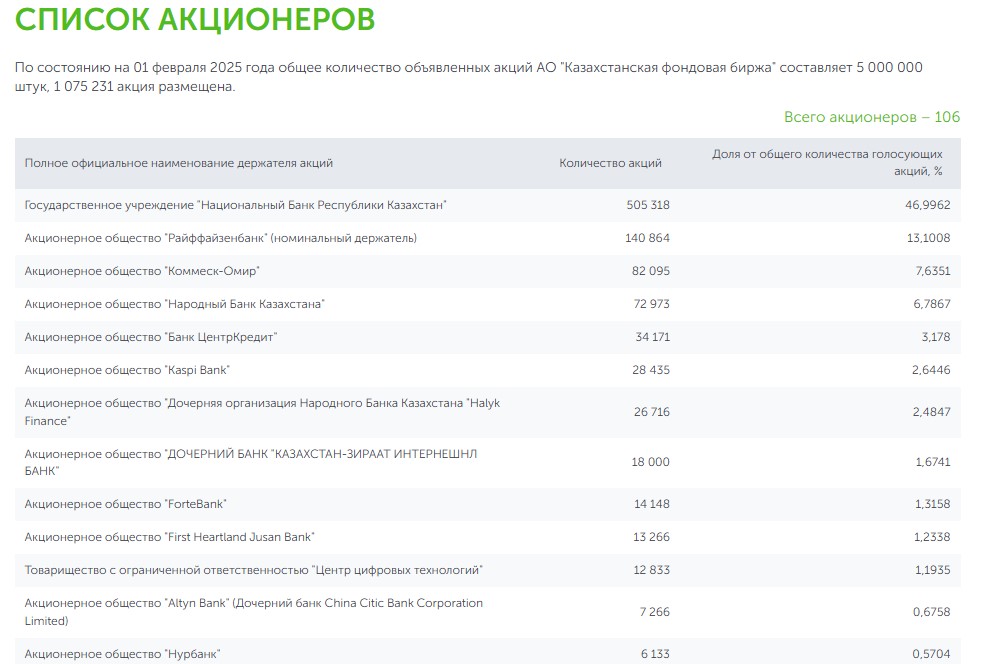Click the percentage 2,6446

[931, 371]
